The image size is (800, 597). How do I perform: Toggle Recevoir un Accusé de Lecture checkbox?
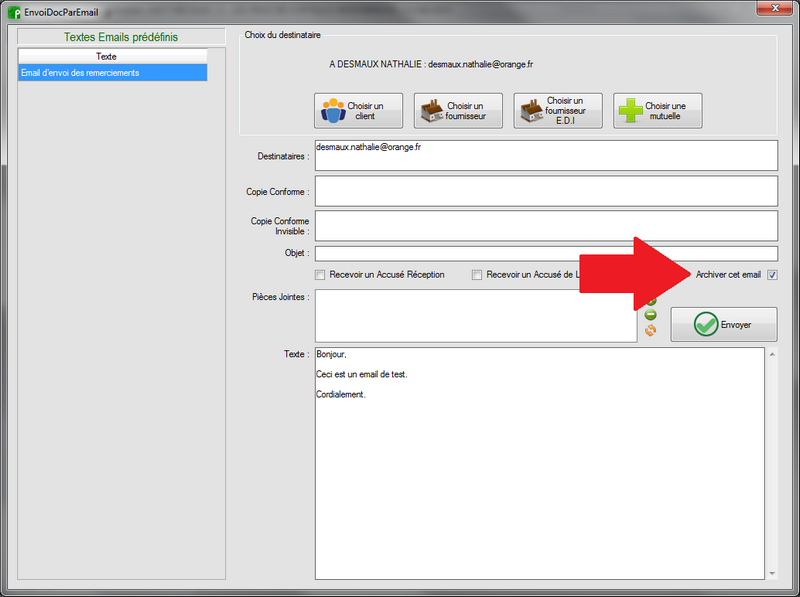click(477, 275)
